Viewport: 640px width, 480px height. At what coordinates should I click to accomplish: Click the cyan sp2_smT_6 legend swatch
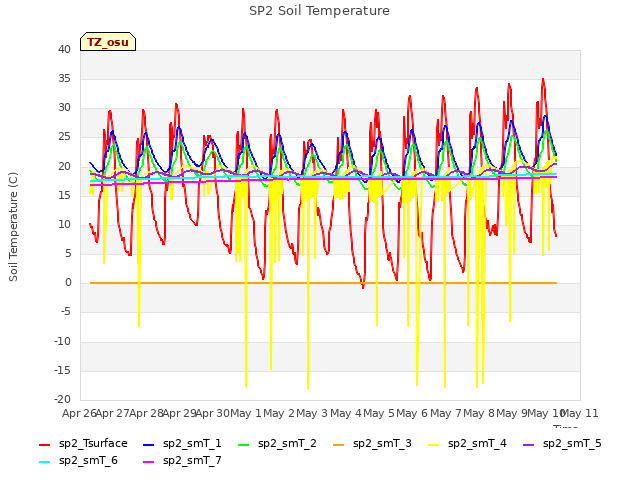click(x=44, y=462)
